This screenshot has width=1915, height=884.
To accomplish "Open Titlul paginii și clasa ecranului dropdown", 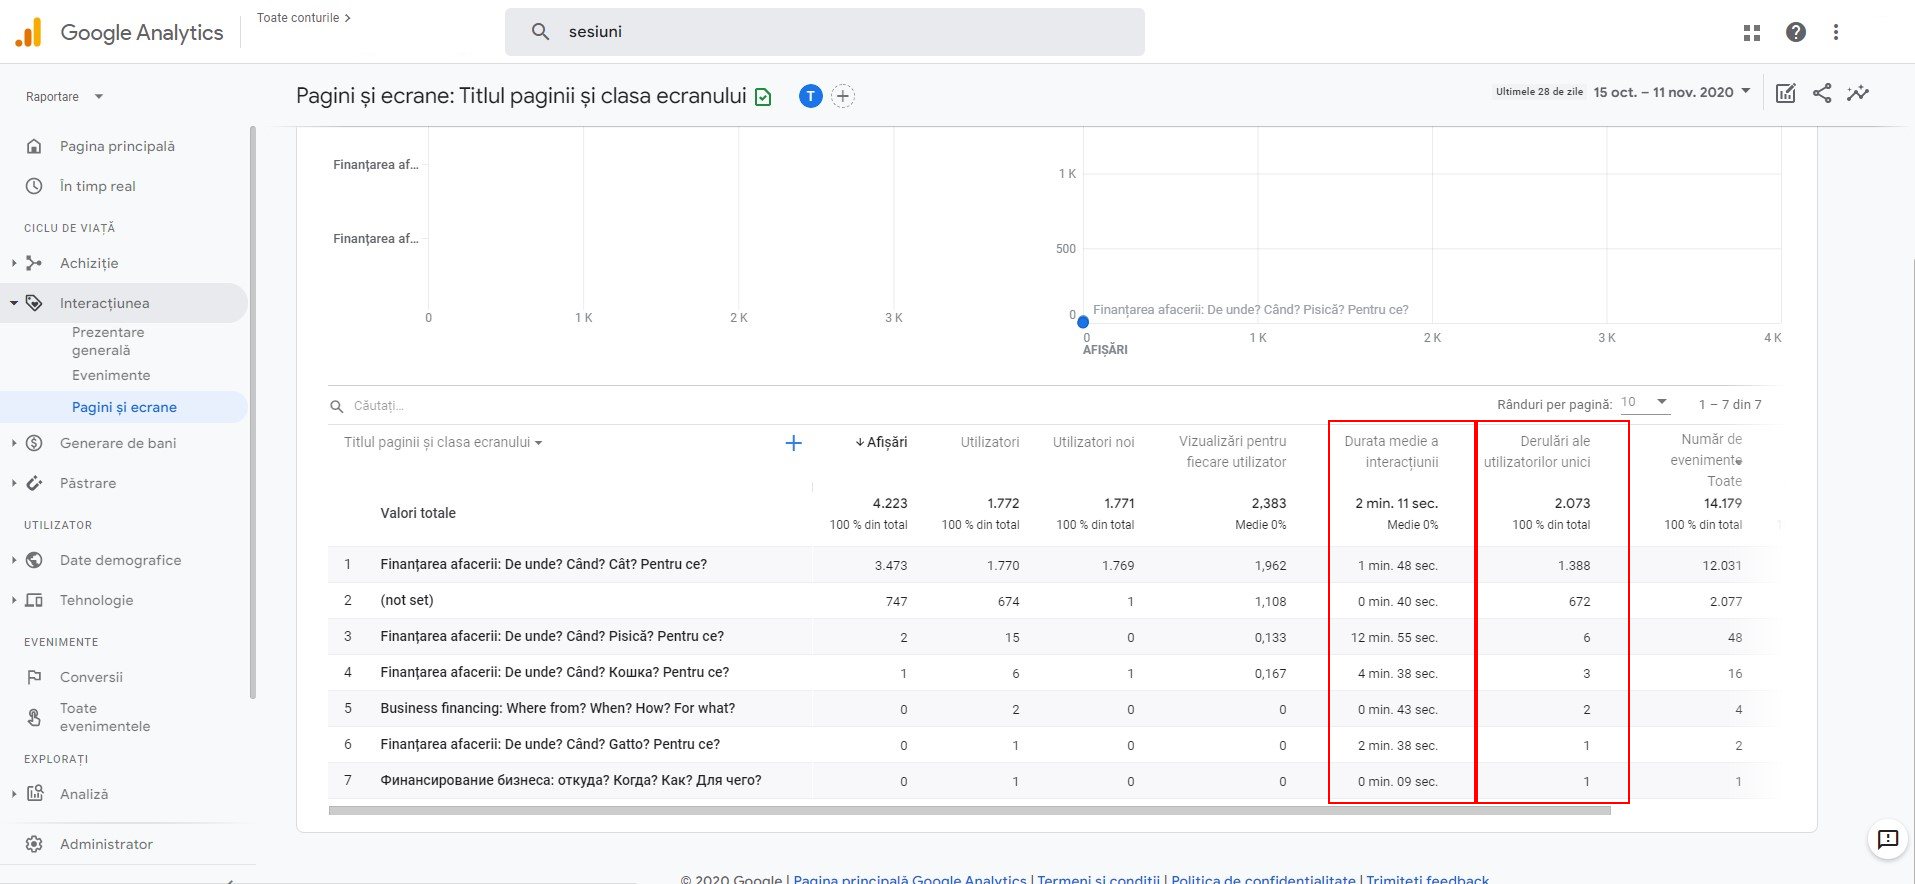I will [443, 442].
